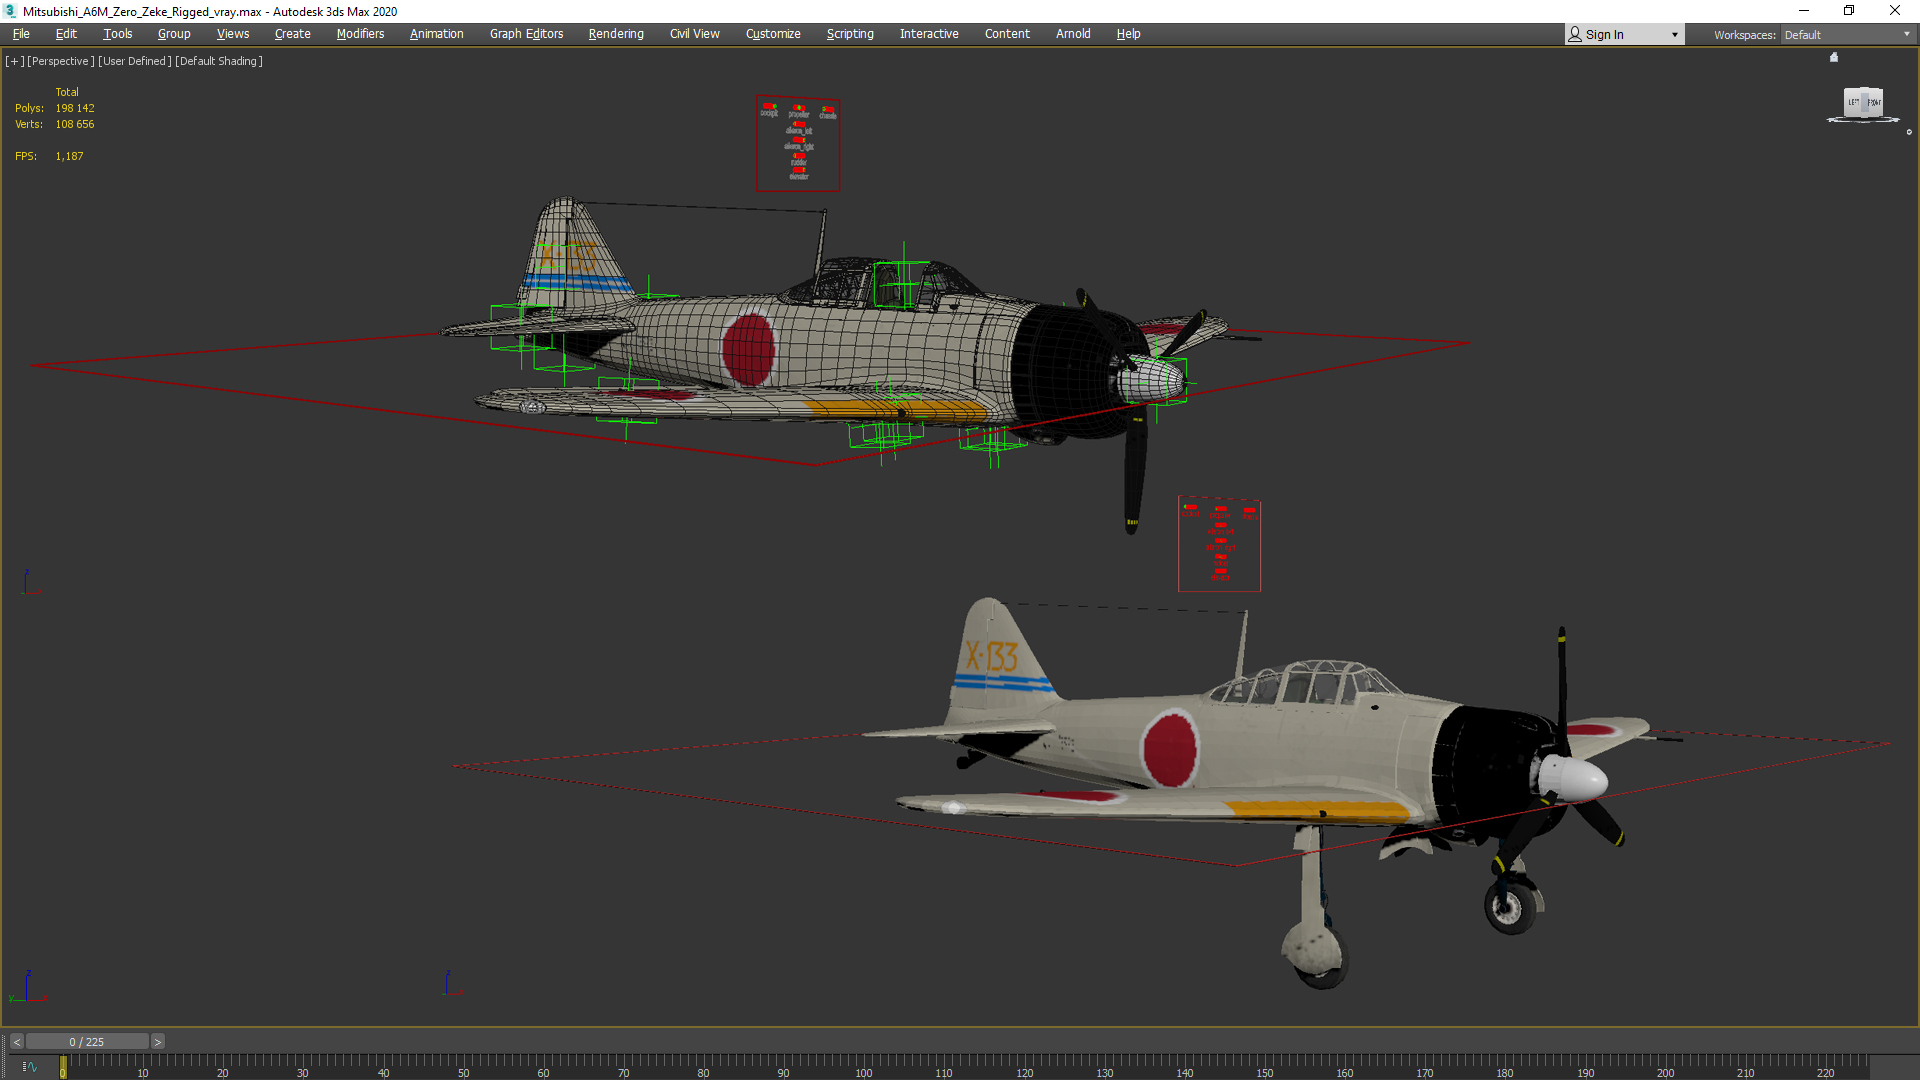Screen dimensions: 1920x1080
Task: Click the Sign In user icon
Action: (x=1575, y=34)
